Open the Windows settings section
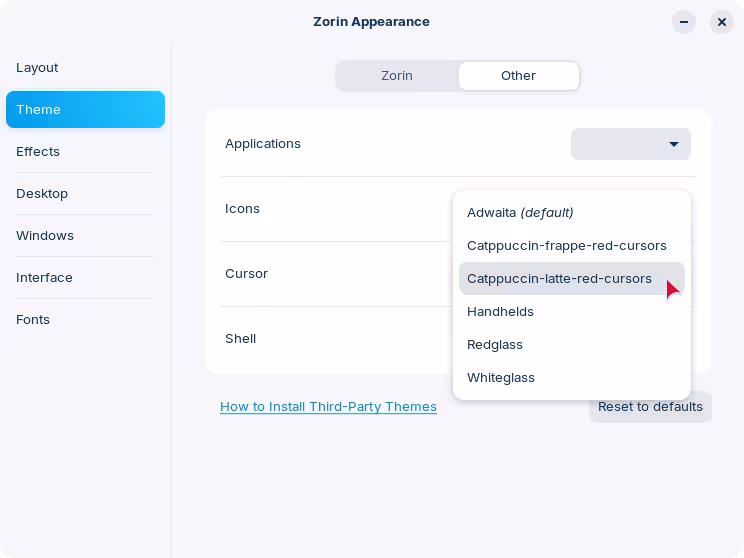 tap(45, 236)
